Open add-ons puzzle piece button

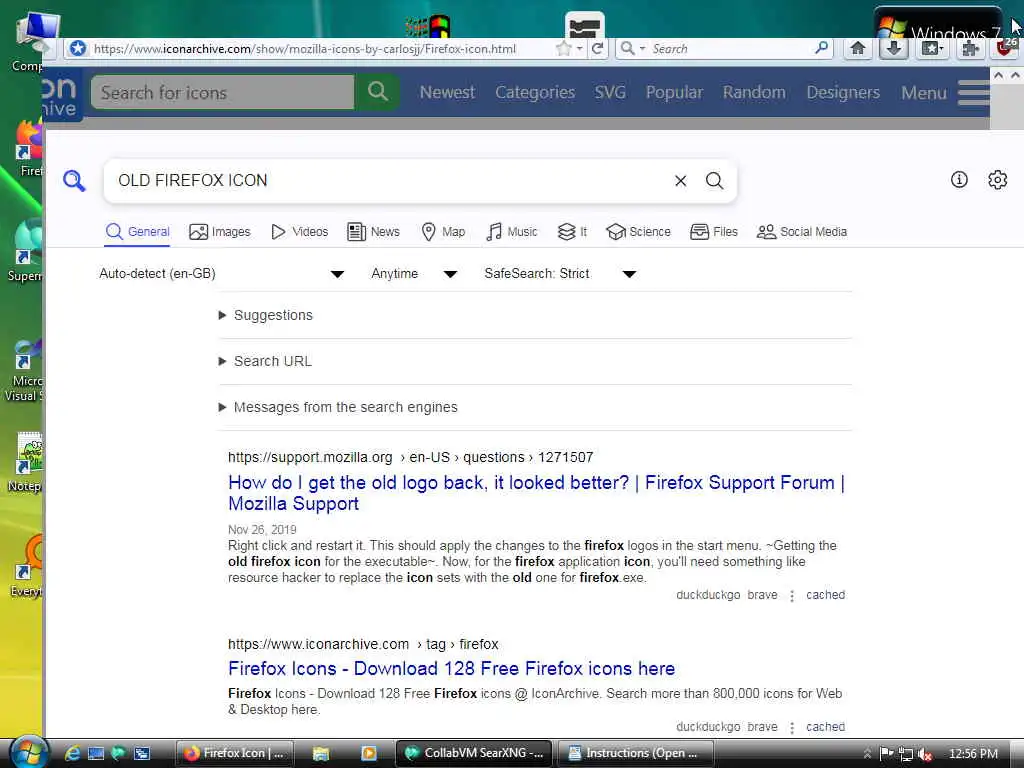coord(970,48)
